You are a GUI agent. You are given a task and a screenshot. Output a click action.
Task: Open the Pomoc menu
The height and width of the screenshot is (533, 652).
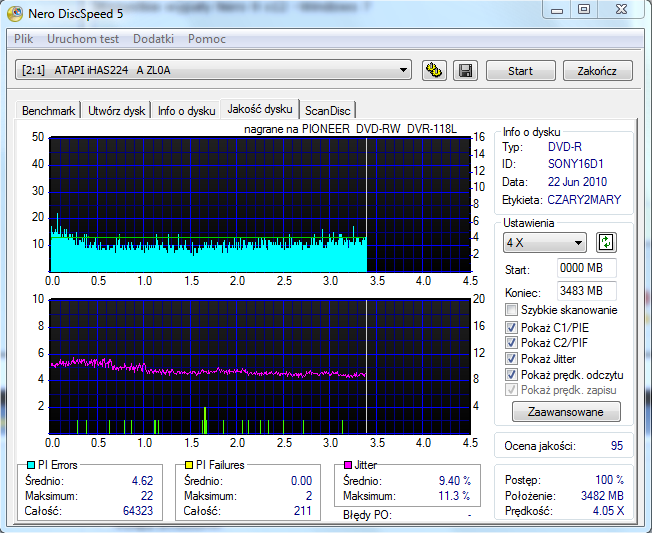click(x=207, y=39)
